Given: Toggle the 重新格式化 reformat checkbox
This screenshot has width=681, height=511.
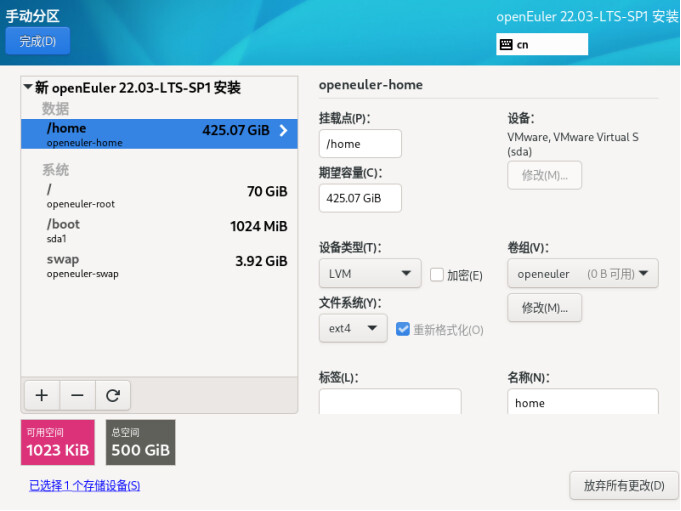Looking at the screenshot, I should coord(403,329).
